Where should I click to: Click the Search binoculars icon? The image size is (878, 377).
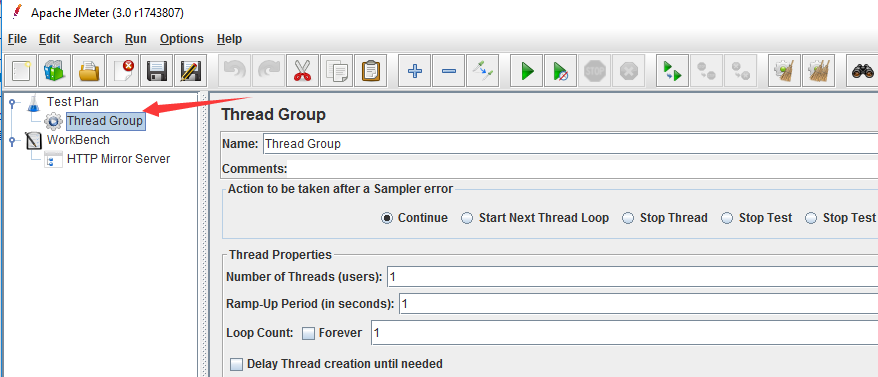point(862,71)
